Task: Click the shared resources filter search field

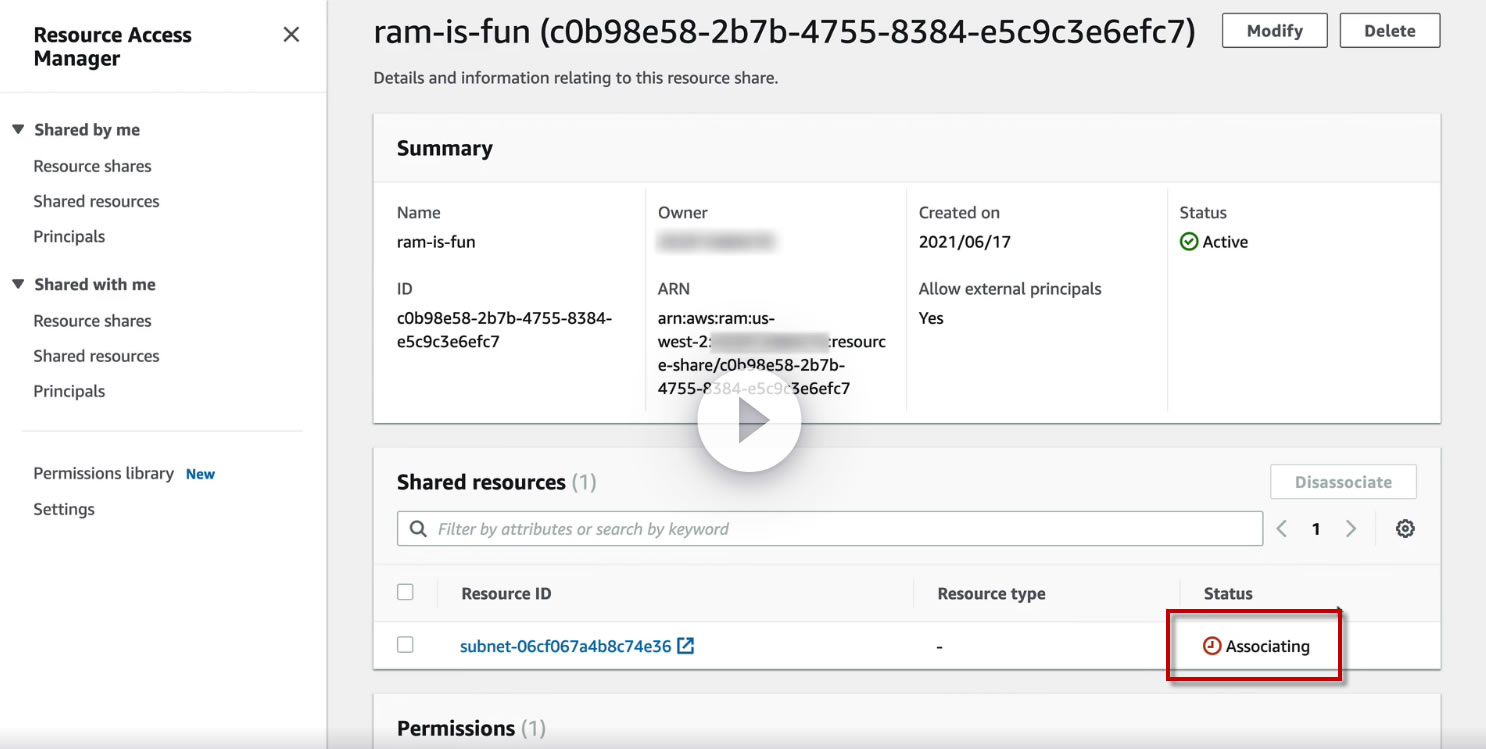Action: [840, 529]
